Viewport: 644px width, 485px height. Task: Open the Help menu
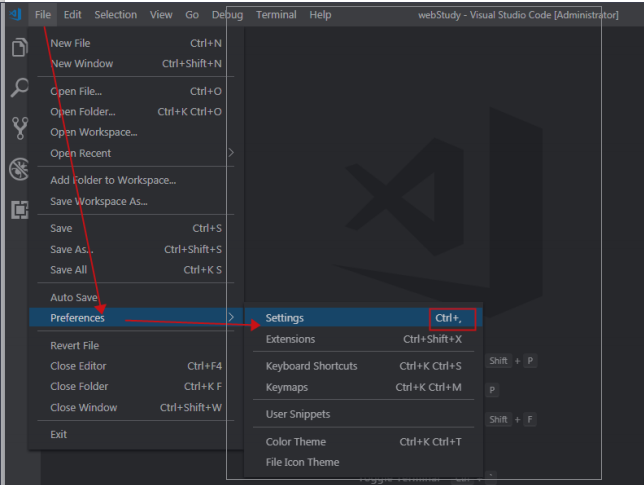click(x=320, y=15)
